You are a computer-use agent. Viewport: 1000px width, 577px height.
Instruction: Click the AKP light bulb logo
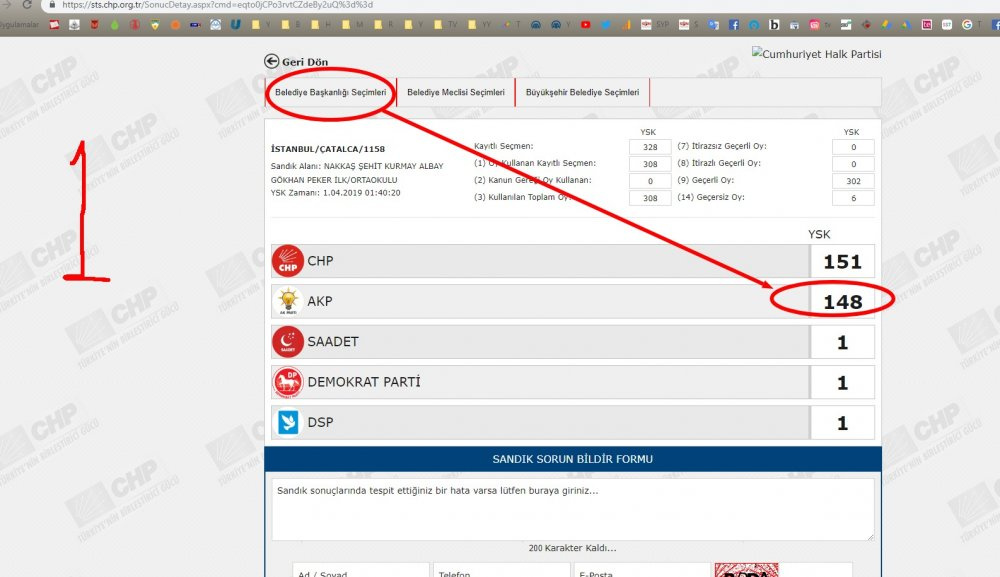[288, 302]
